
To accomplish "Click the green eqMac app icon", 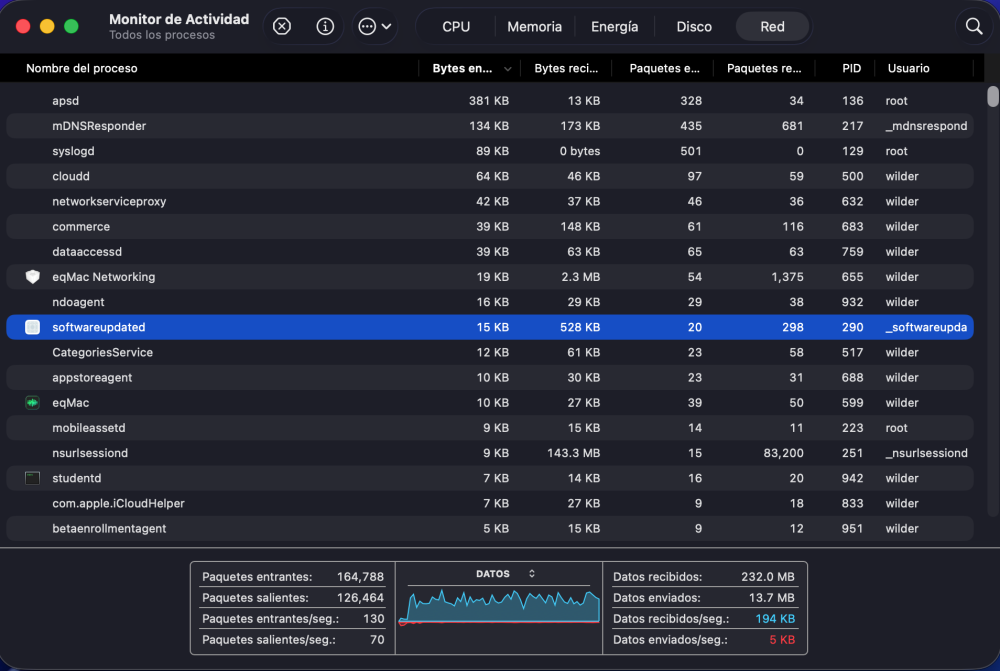I will point(33,402).
